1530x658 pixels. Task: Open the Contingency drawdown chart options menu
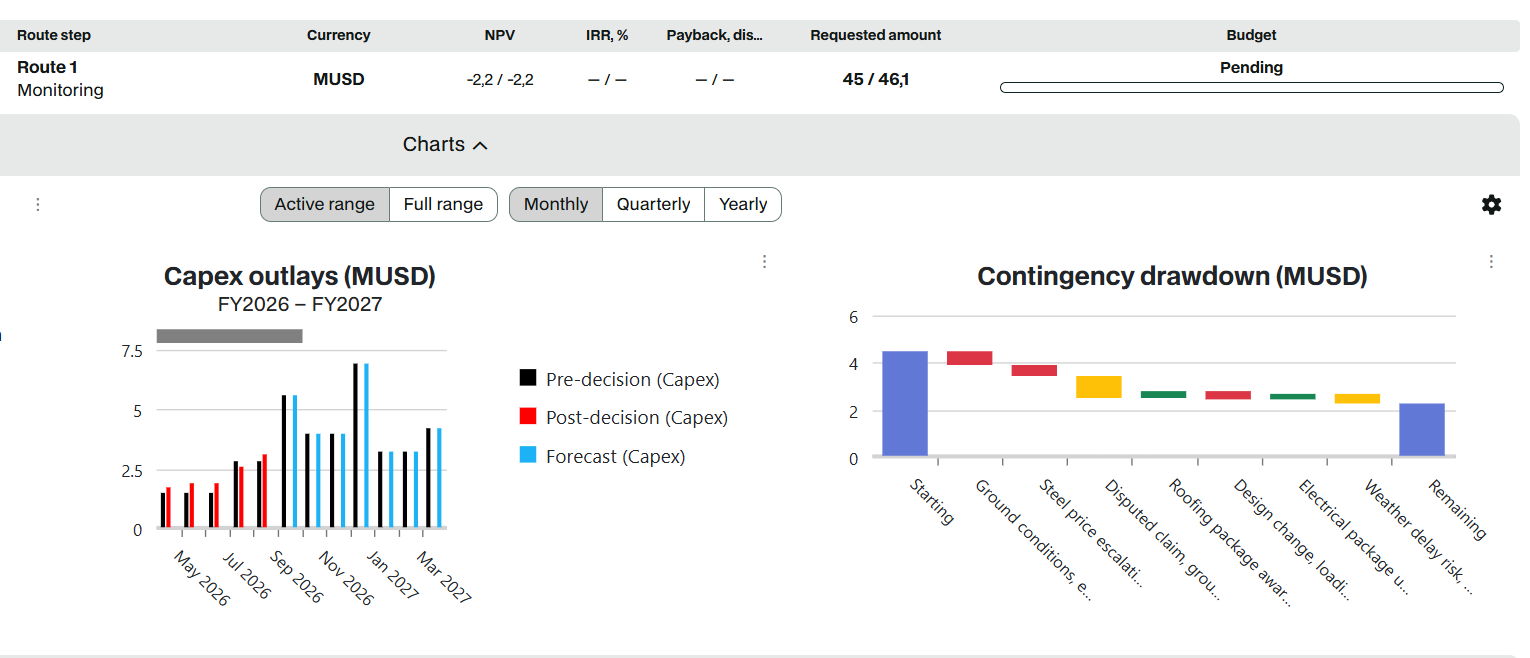[1491, 261]
